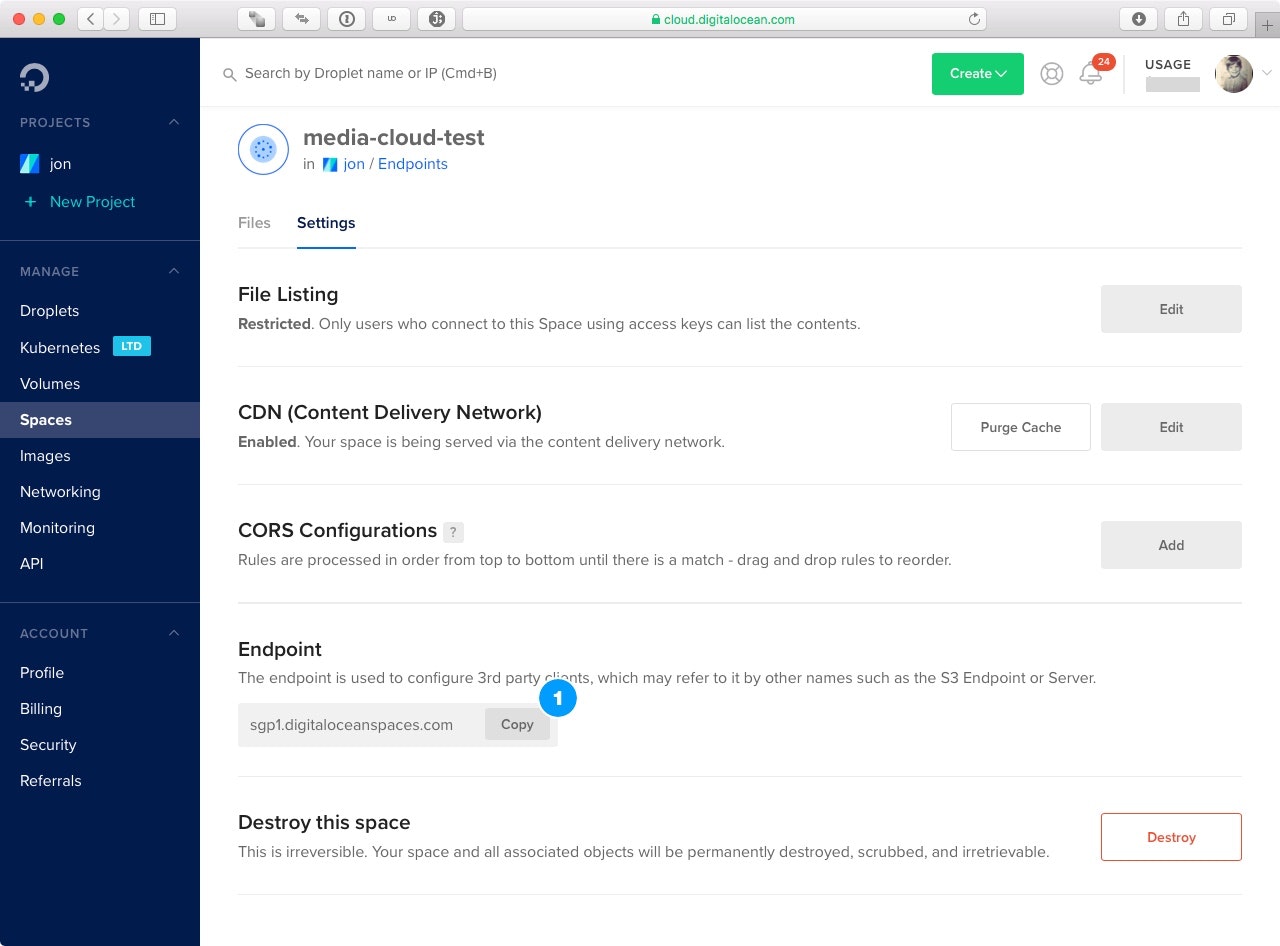Click the media-cloud-test space icon
1280x946 pixels.
pyautogui.click(x=263, y=150)
